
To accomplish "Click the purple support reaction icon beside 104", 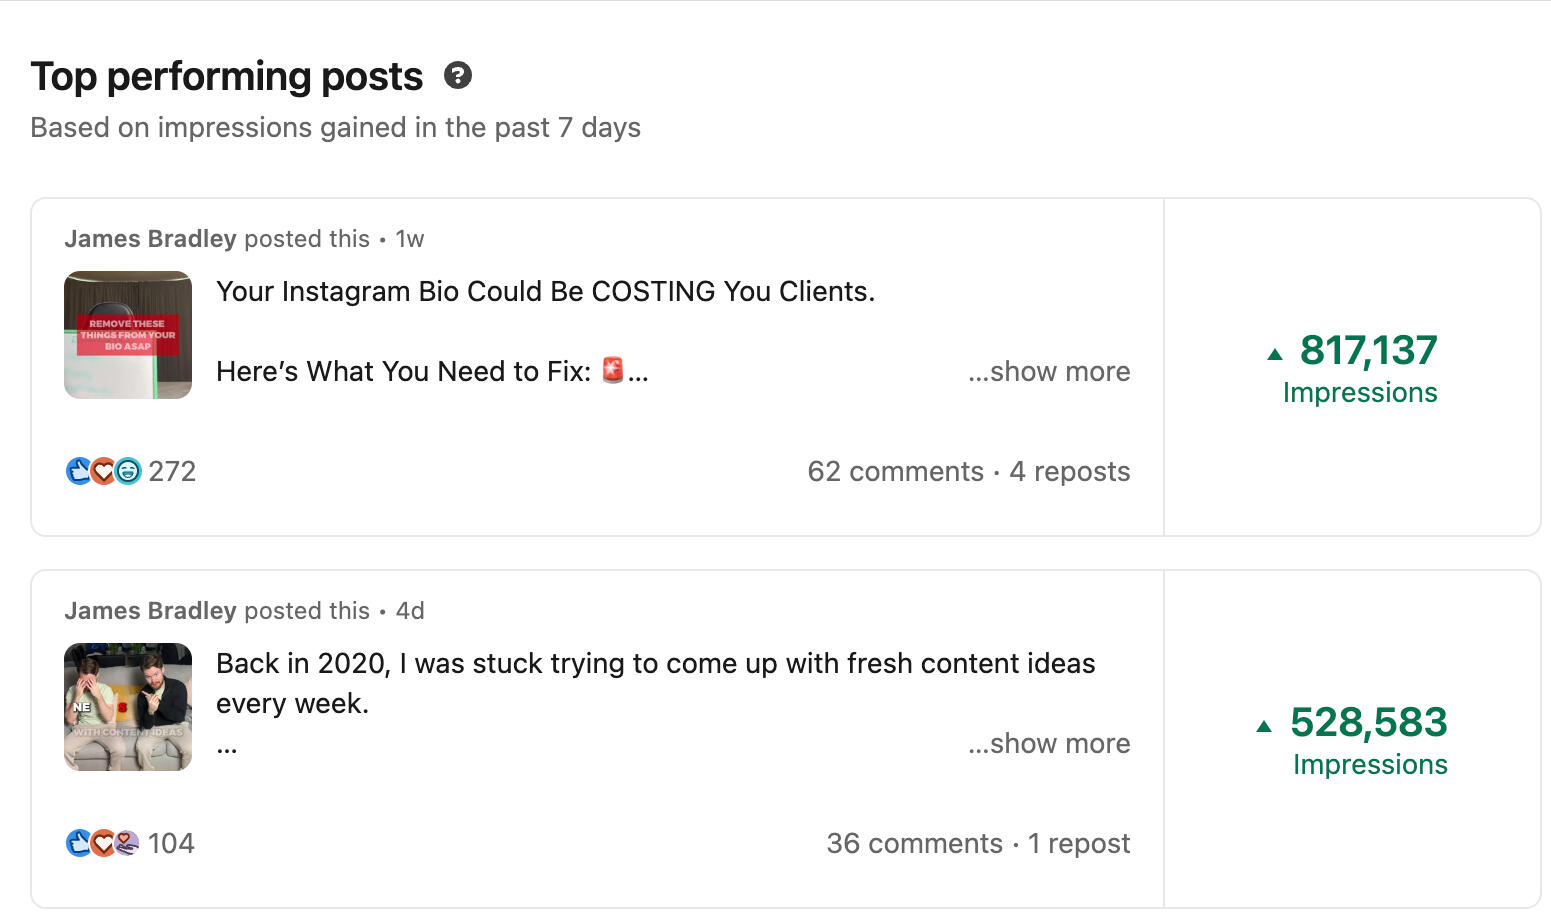I will pos(127,843).
